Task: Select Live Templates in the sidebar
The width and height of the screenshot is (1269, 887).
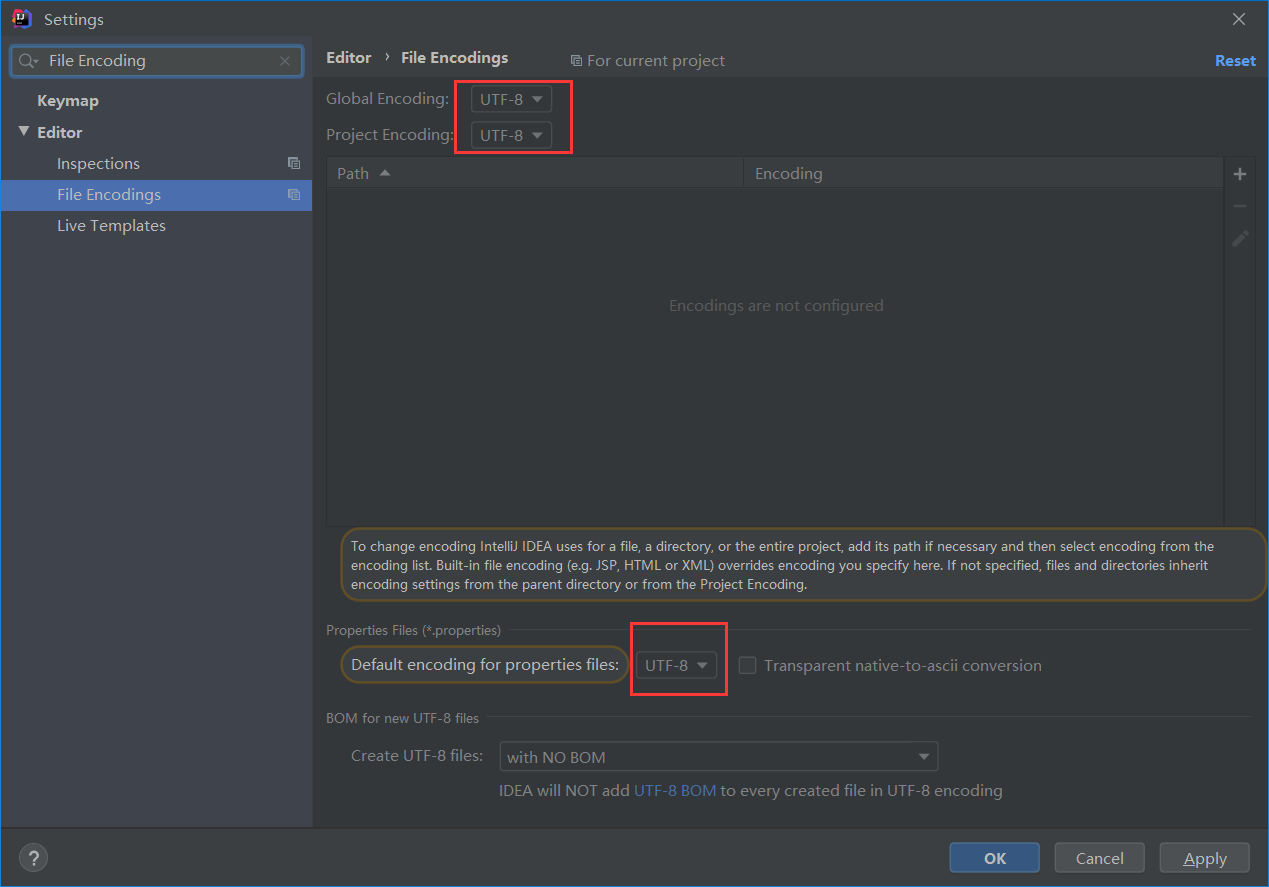Action: (111, 225)
